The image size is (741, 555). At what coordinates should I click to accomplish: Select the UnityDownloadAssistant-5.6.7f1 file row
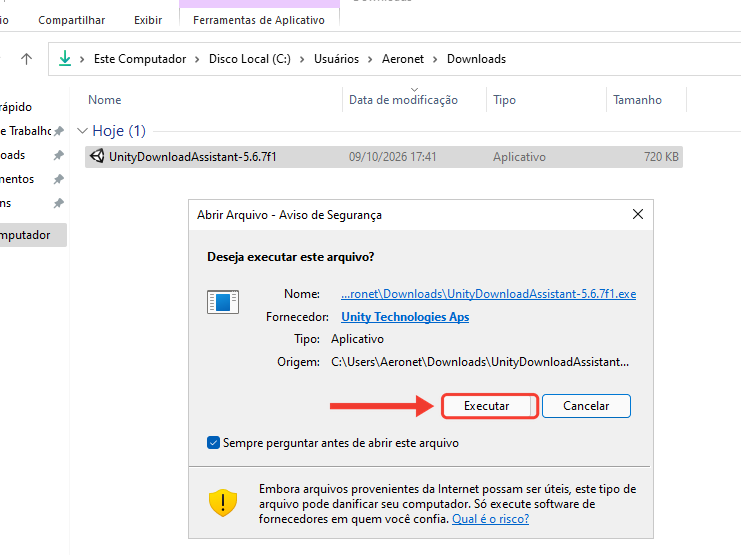point(384,157)
